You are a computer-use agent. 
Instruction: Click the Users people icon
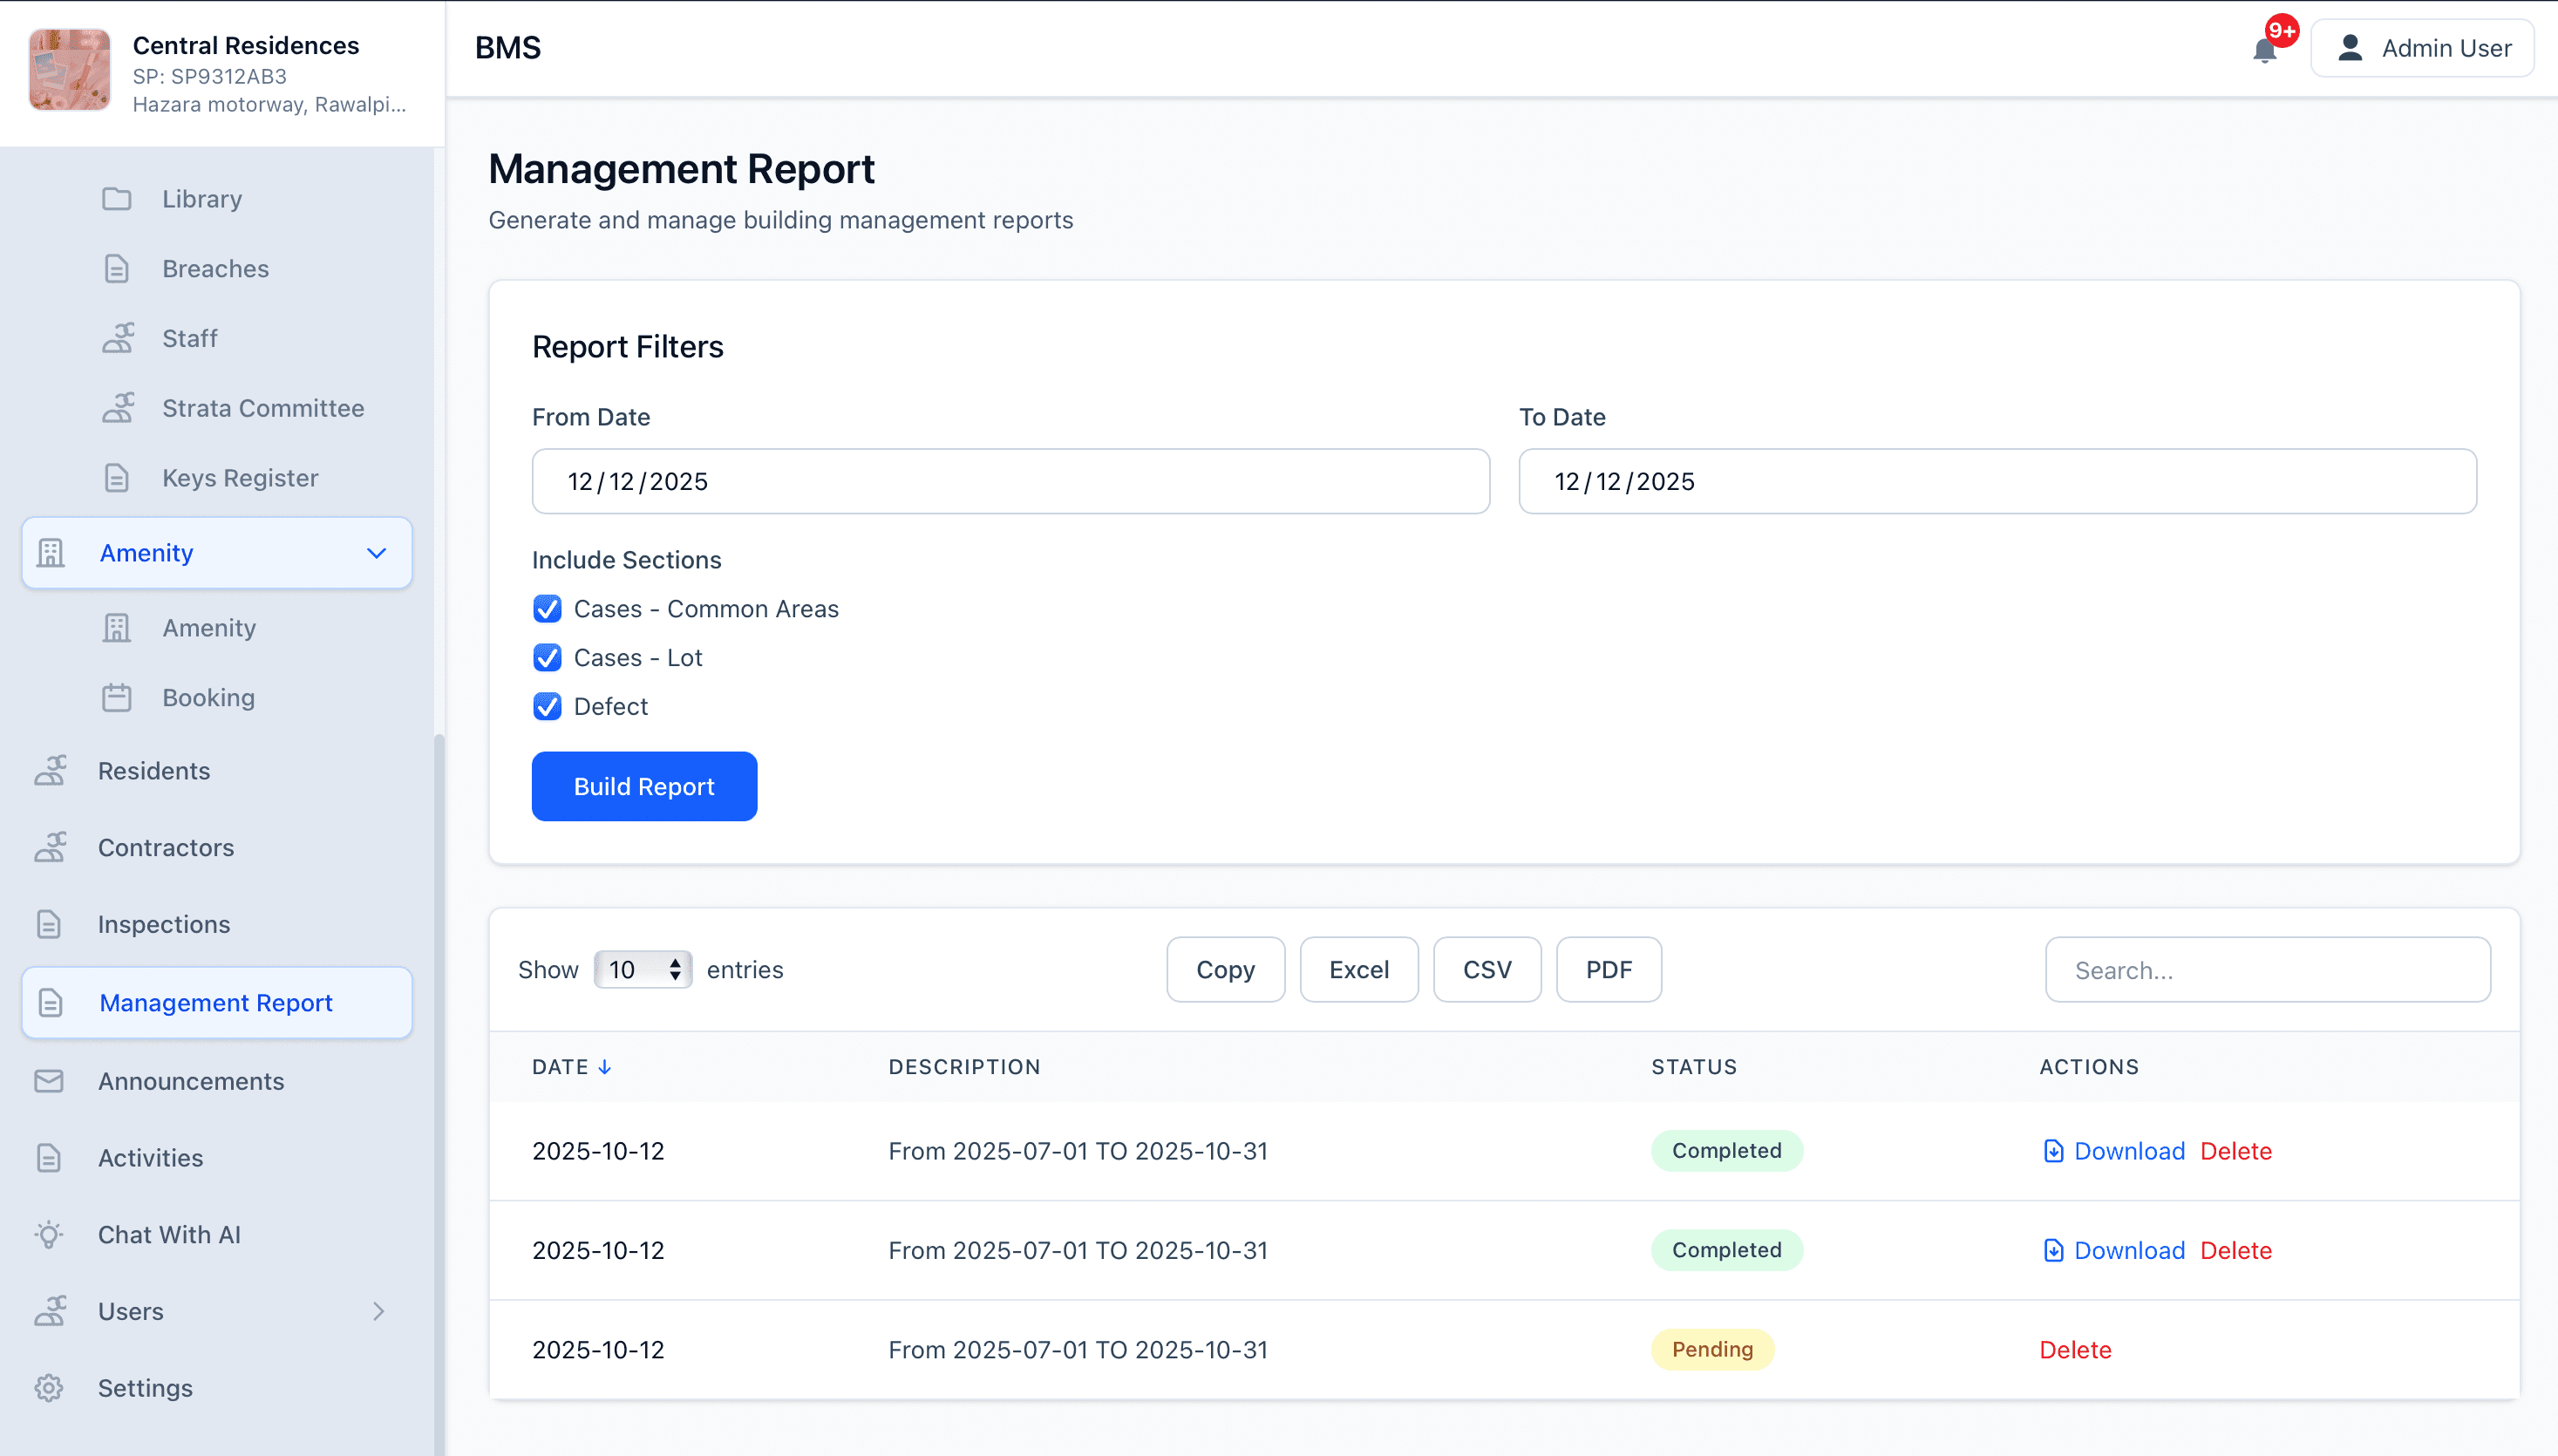click(x=50, y=1311)
